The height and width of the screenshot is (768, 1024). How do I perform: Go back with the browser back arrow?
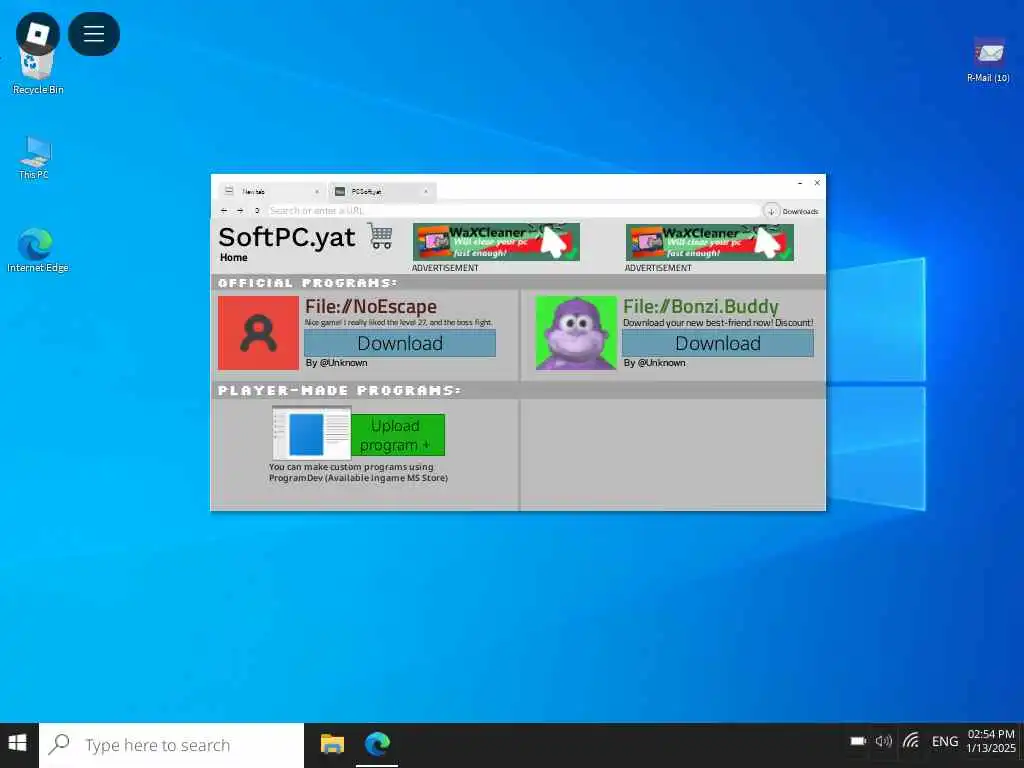click(x=224, y=210)
